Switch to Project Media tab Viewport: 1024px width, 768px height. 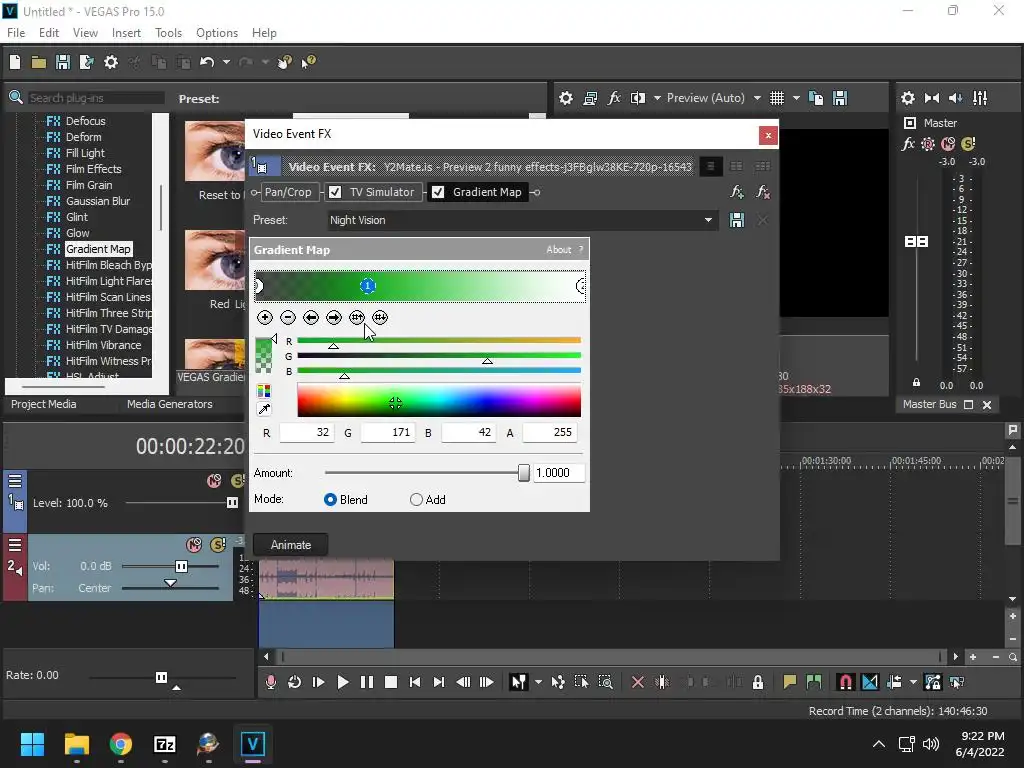pyautogui.click(x=44, y=404)
